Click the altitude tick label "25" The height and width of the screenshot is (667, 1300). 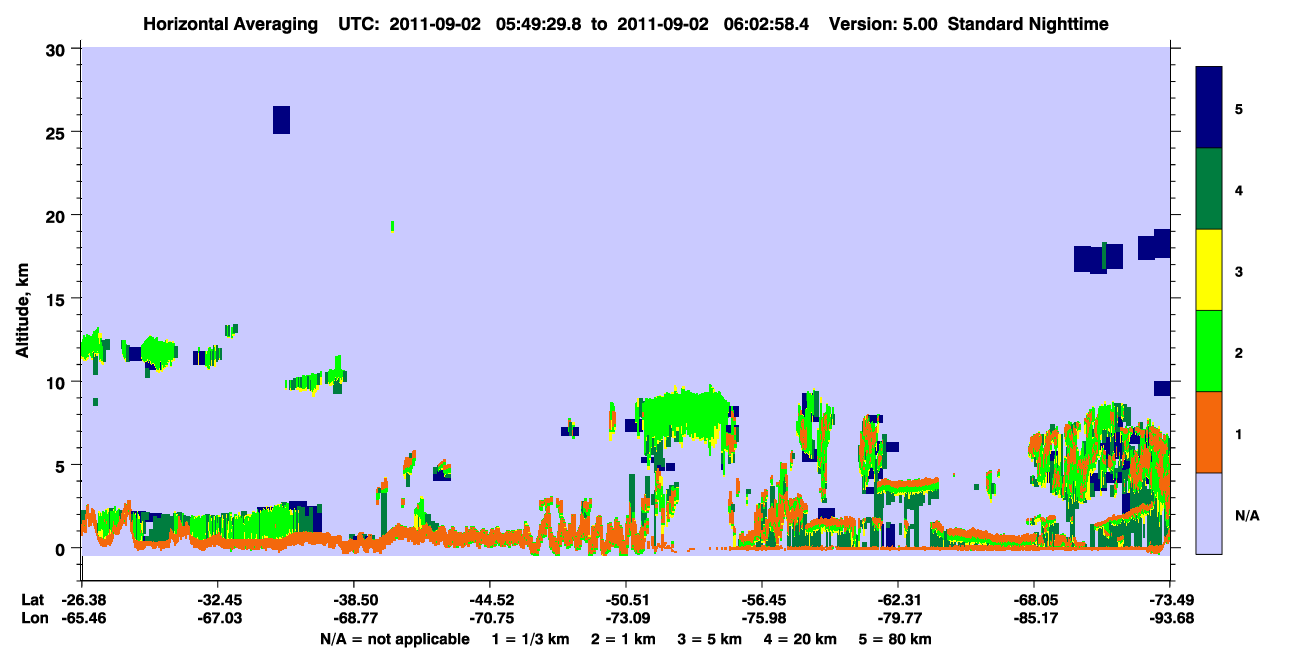(x=58, y=132)
